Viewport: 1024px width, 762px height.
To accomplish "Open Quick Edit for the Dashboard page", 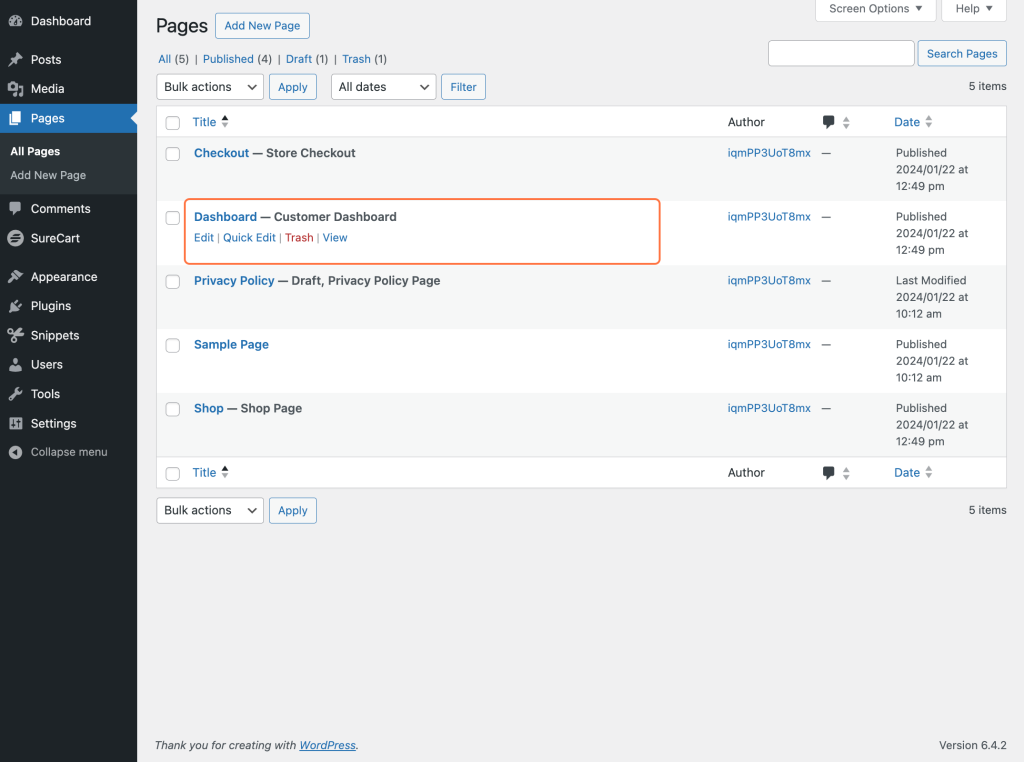I will pyautogui.click(x=249, y=237).
